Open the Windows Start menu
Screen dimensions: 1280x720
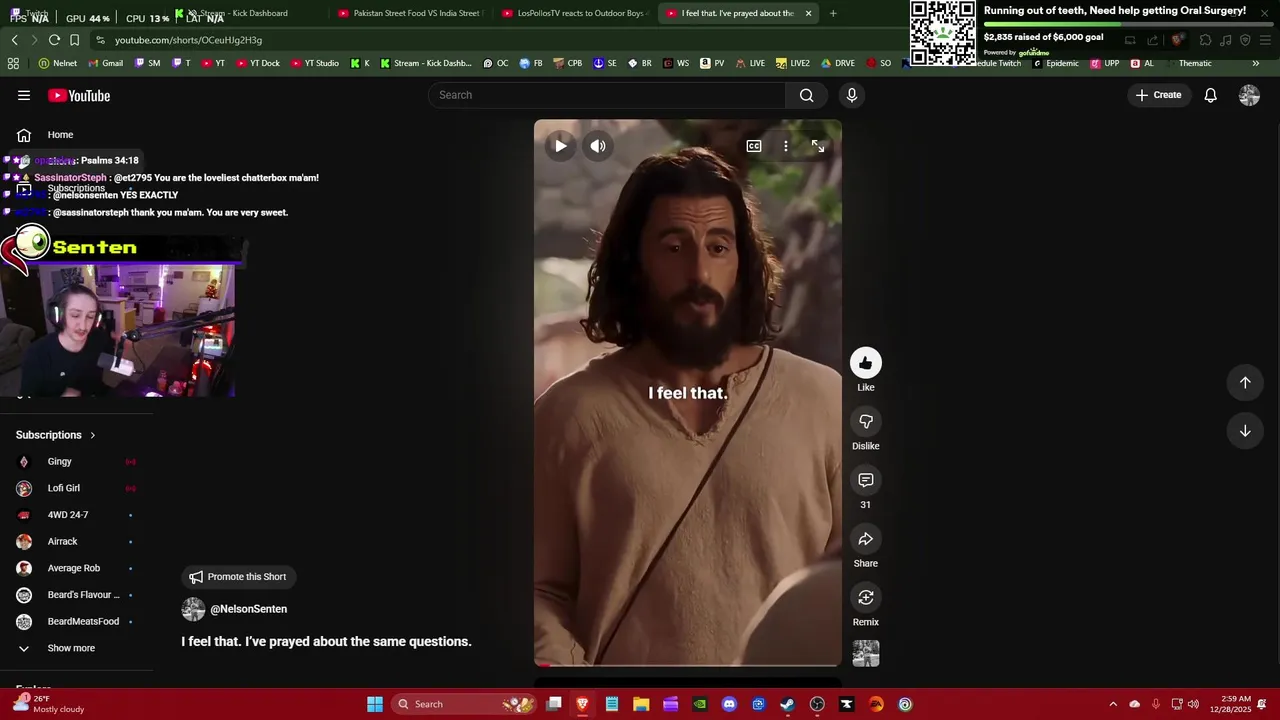[x=375, y=704]
